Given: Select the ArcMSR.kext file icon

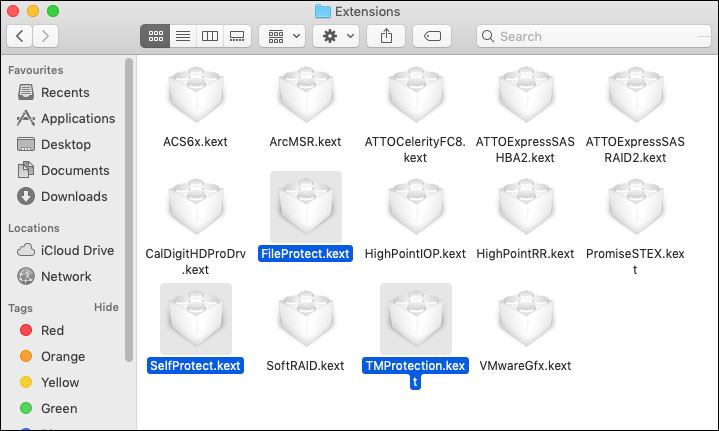Looking at the screenshot, I should tap(306, 94).
